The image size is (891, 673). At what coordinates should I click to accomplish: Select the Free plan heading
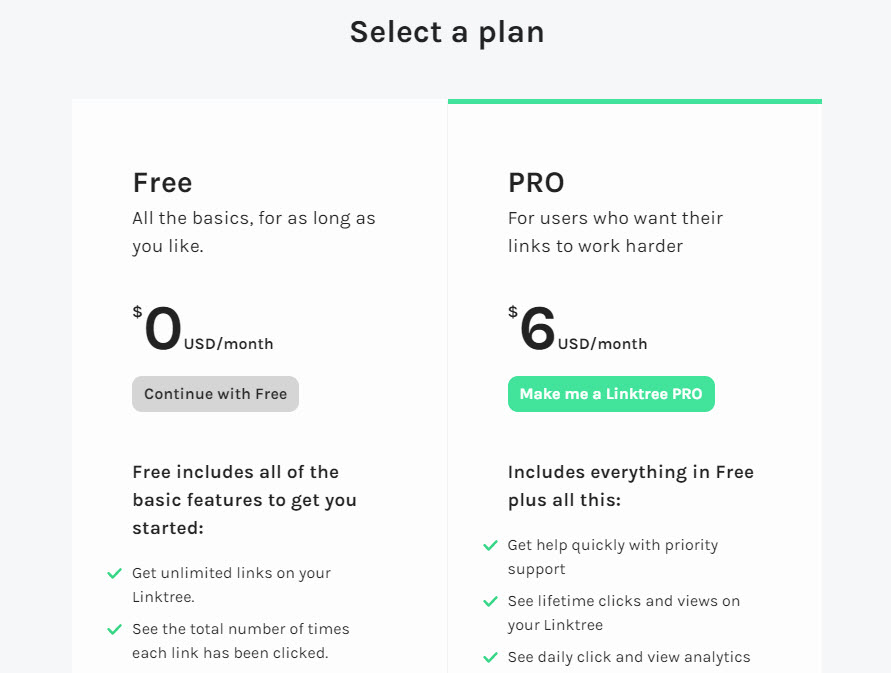click(x=162, y=183)
